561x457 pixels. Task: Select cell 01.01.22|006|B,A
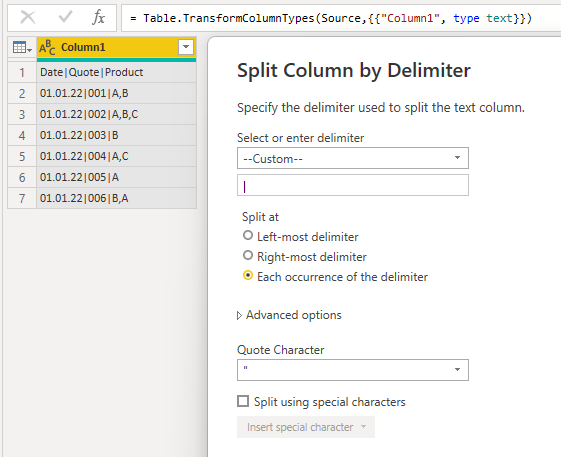[116, 198]
